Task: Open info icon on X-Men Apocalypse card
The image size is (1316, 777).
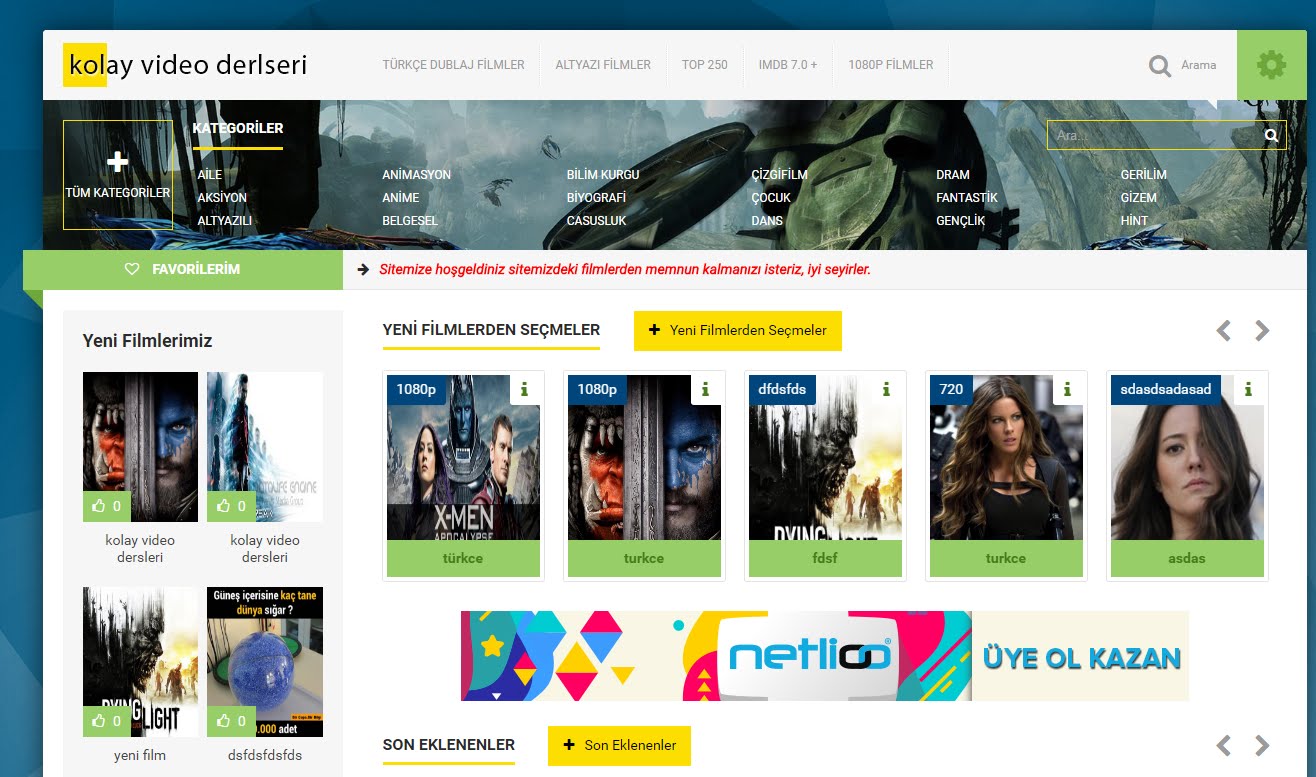Action: pos(526,390)
